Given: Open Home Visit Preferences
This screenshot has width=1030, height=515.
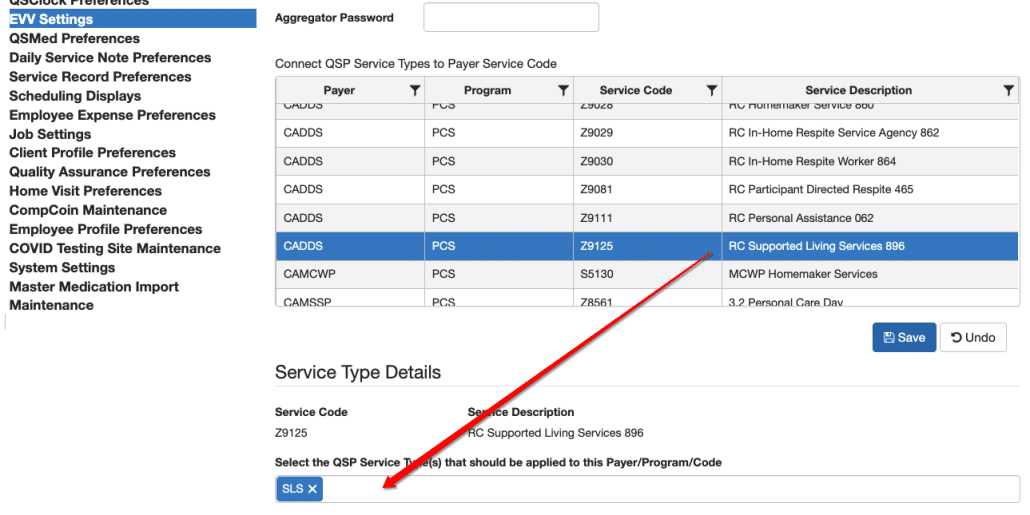Looking at the screenshot, I should click(x=85, y=190).
